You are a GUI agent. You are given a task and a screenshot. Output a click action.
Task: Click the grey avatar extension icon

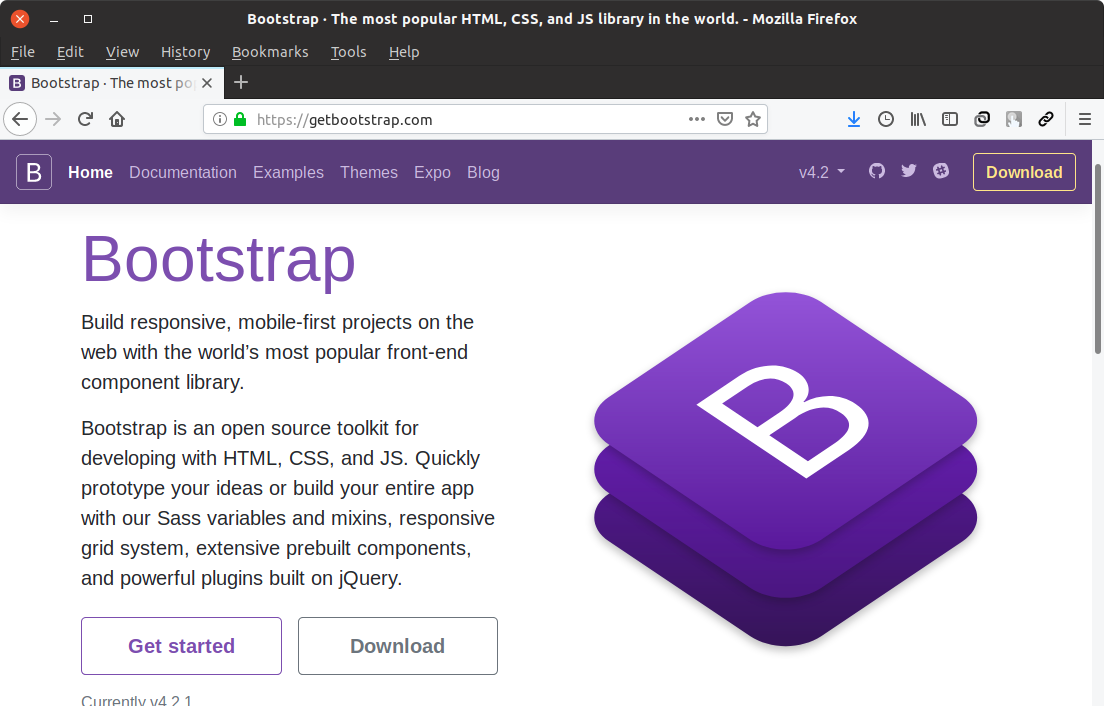coord(1014,119)
